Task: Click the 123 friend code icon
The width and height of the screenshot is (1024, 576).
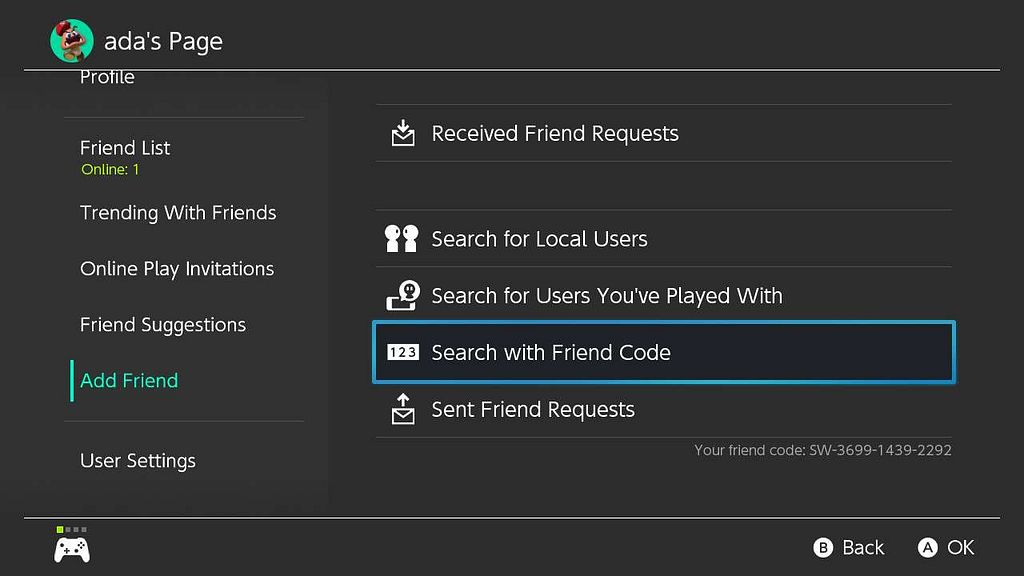Action: coord(403,352)
